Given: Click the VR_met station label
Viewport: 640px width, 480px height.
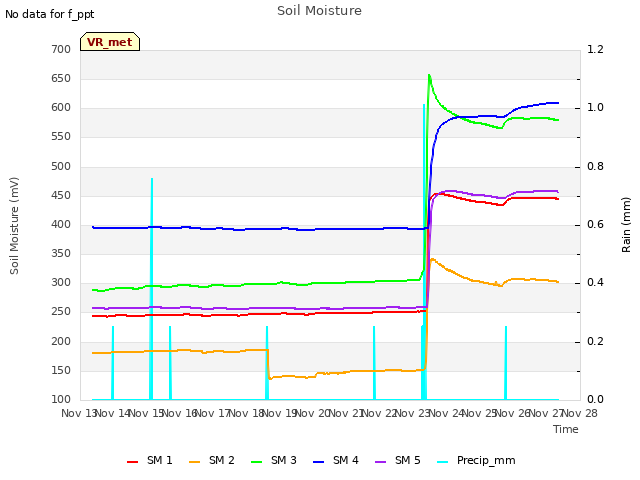Looking at the screenshot, I should pyautogui.click(x=110, y=42).
